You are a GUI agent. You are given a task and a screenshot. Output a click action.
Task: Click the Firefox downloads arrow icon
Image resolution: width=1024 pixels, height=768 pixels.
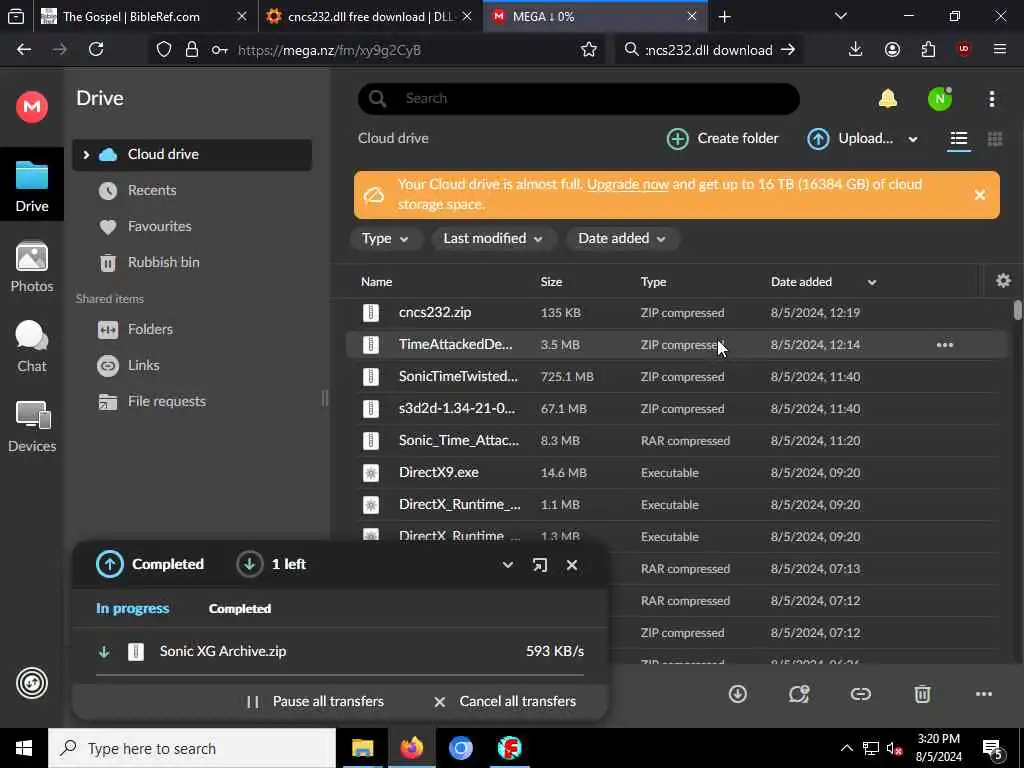pyautogui.click(x=855, y=50)
